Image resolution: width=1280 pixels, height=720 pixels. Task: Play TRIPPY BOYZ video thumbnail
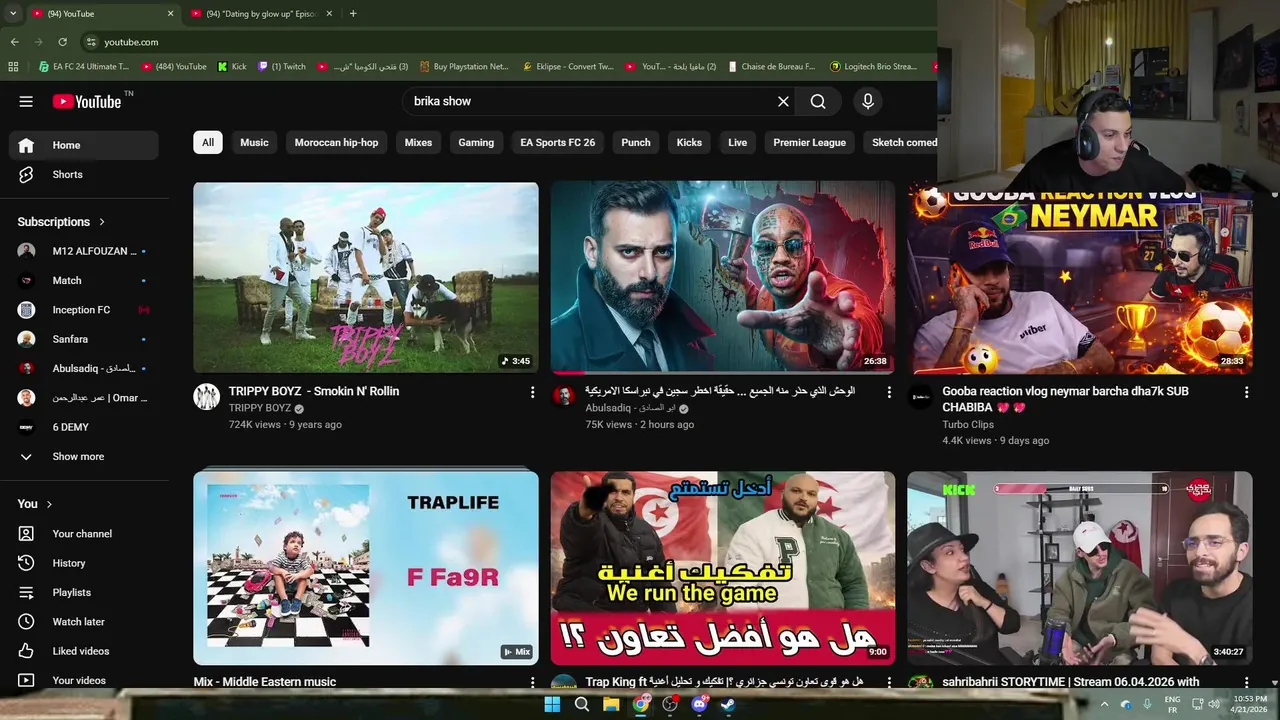pos(366,277)
